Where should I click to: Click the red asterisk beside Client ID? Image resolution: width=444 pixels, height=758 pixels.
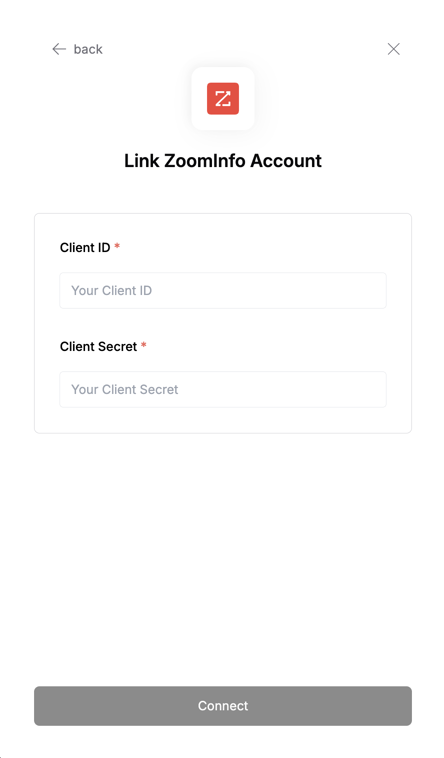pos(117,246)
